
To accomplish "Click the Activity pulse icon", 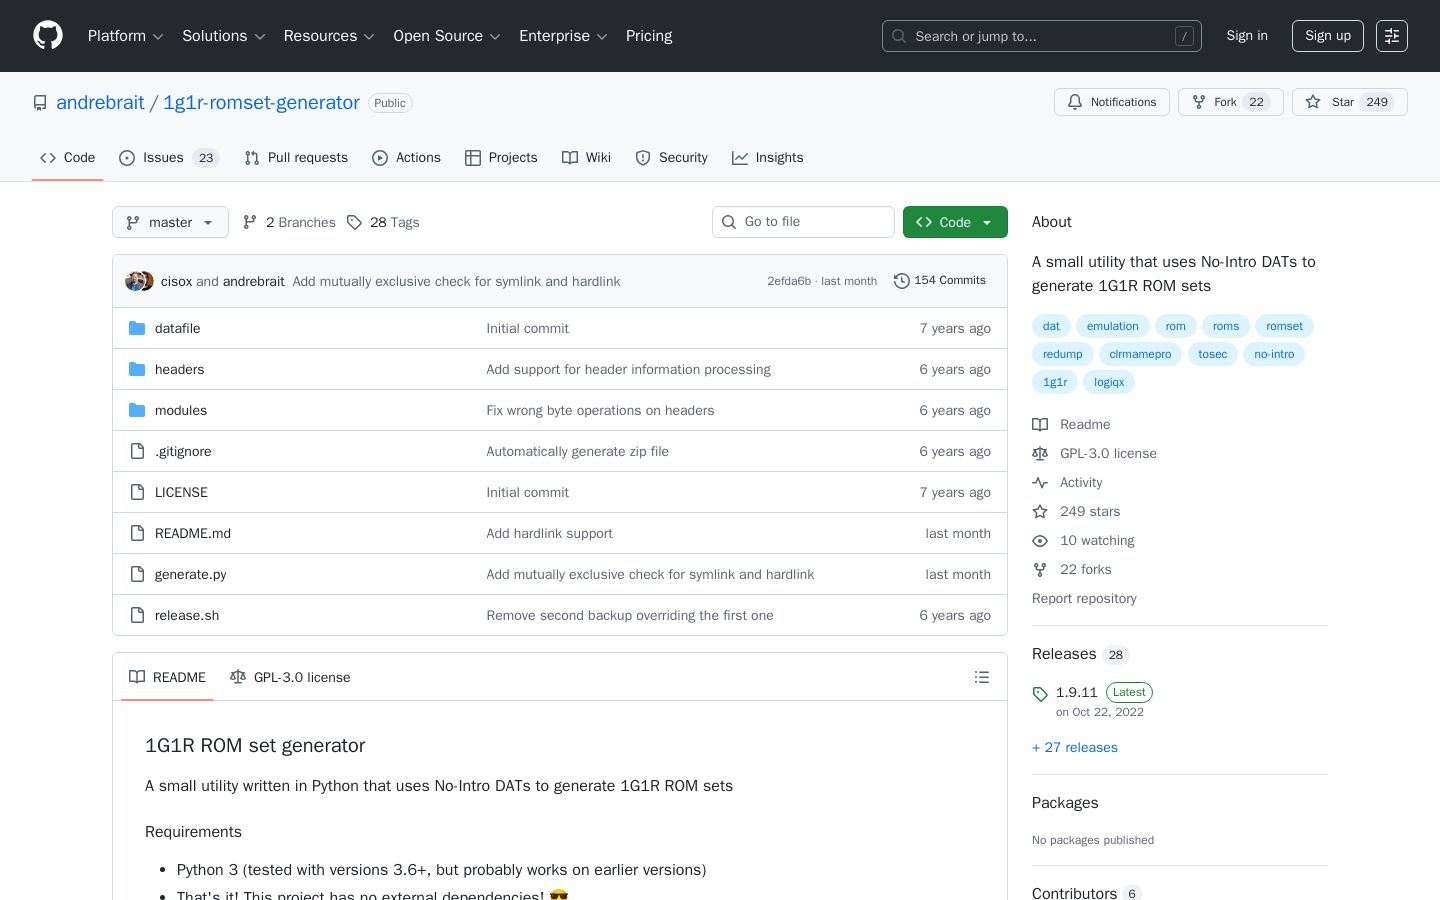I will 1040,482.
